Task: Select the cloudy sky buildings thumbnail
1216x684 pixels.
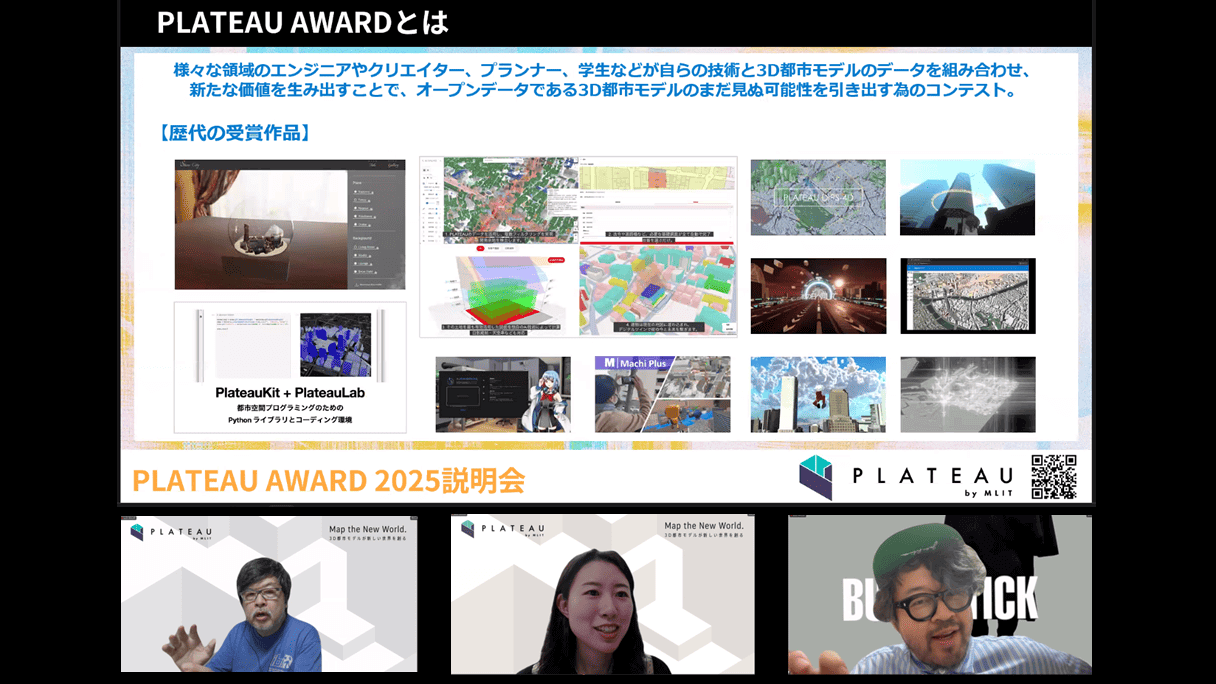Action: [818, 394]
